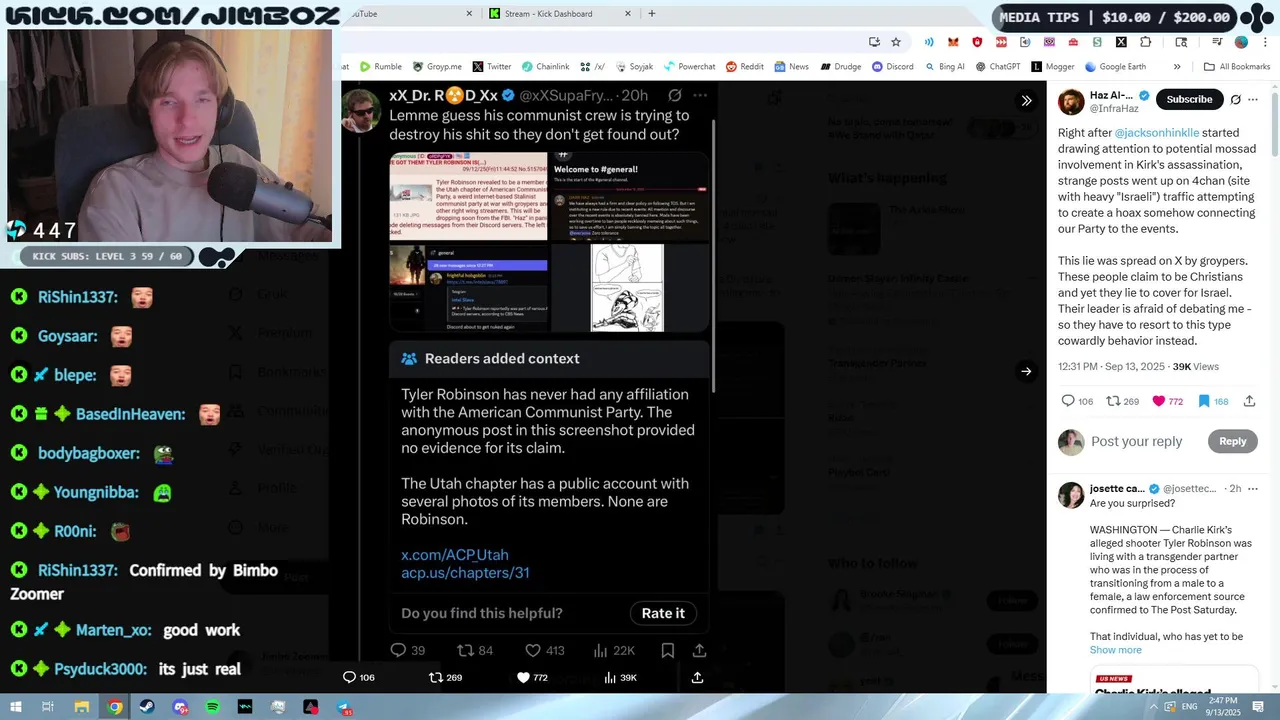Open the Bing AI bookmark
Screen dimensions: 1280x720
pos(944,67)
